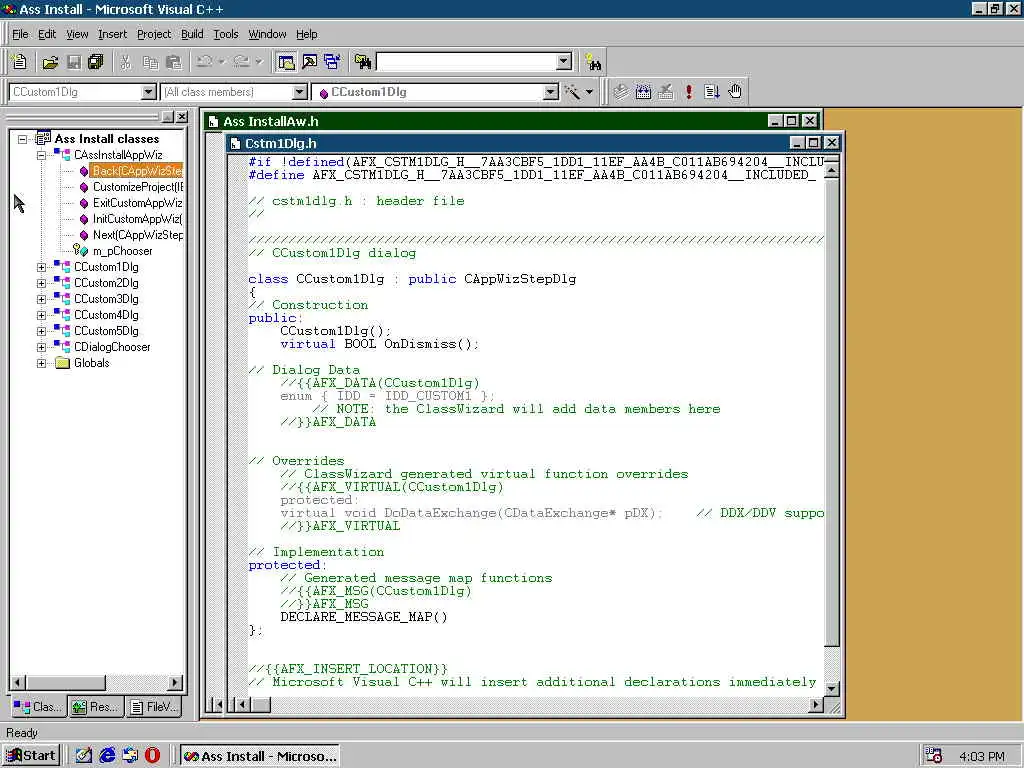
Task: Open the All class members filter dropdown
Action: coord(300,92)
